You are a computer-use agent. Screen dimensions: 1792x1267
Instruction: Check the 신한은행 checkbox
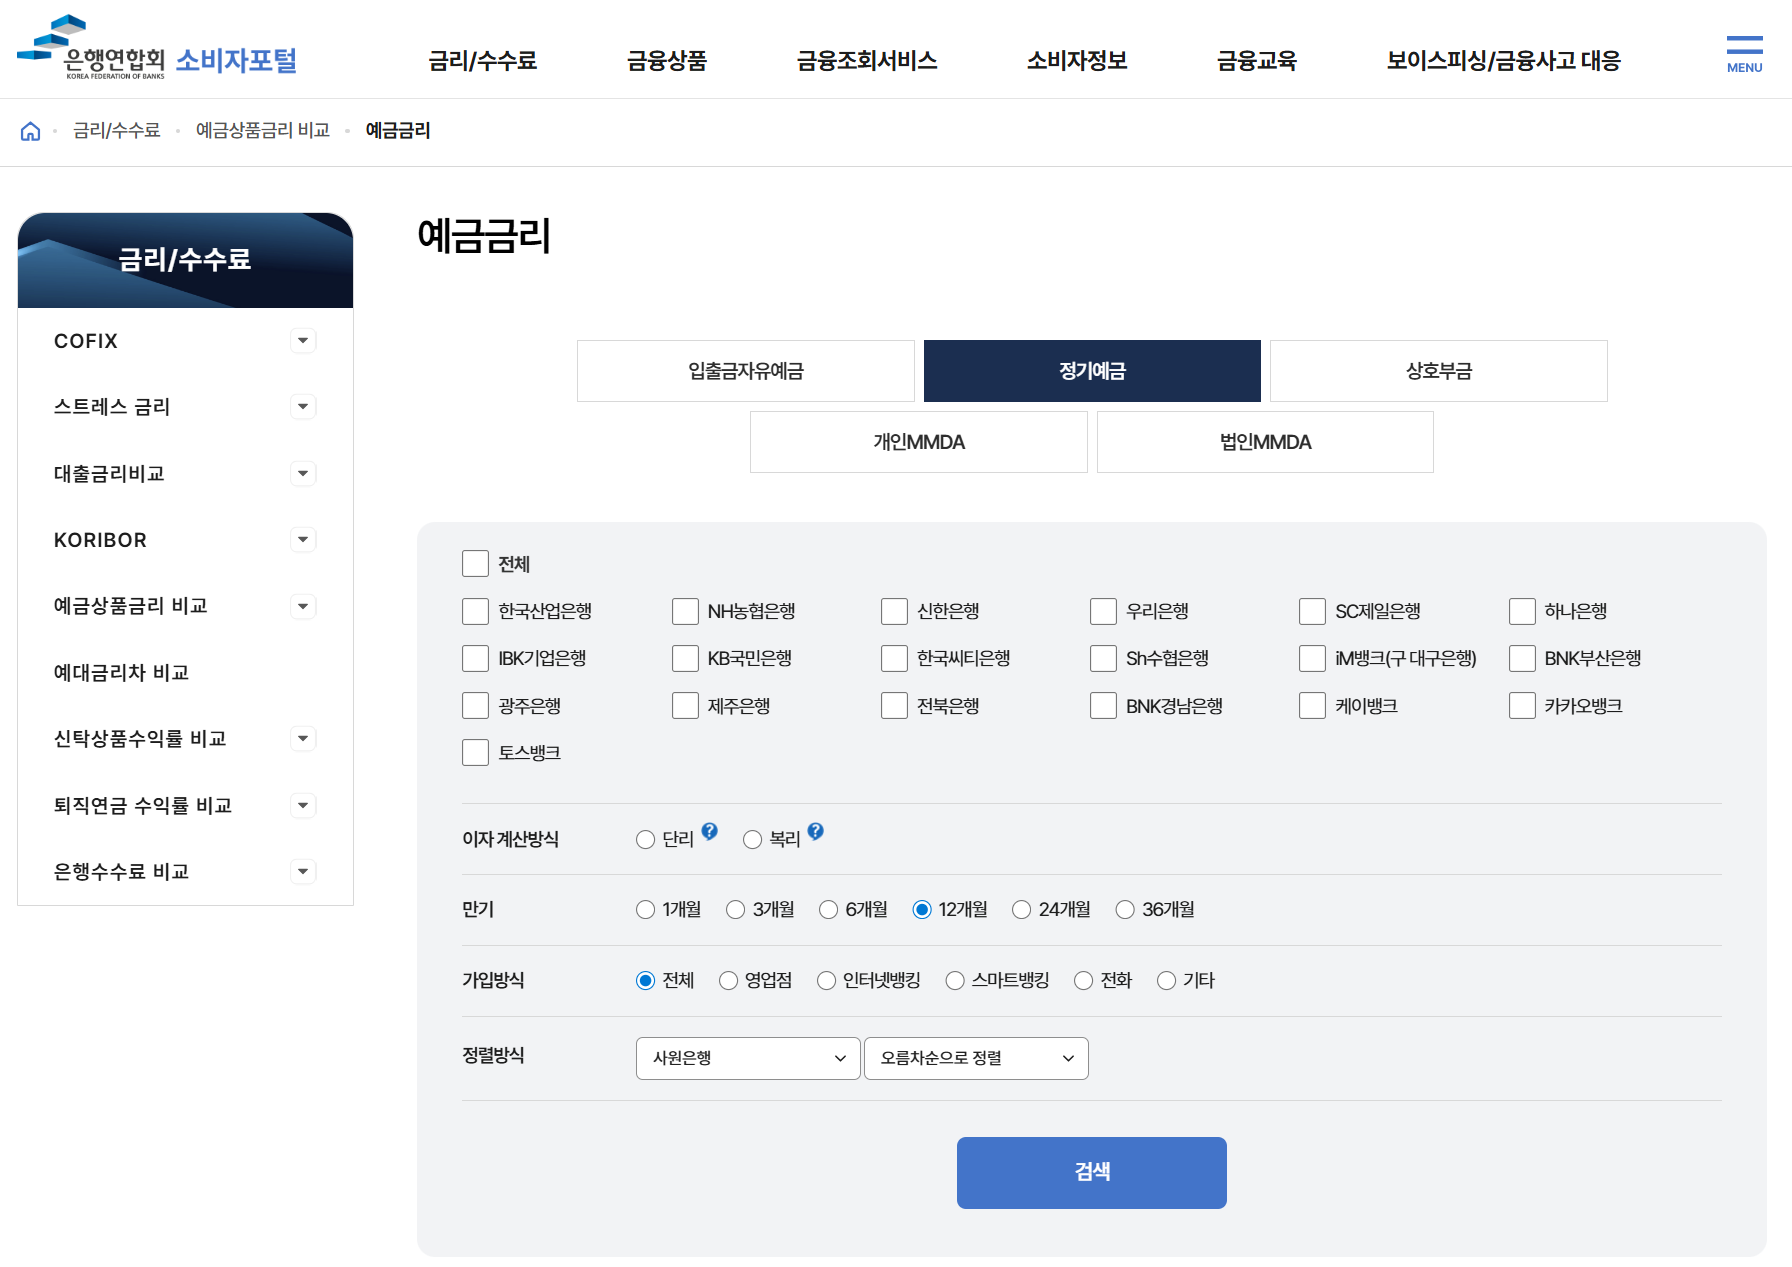click(x=894, y=611)
